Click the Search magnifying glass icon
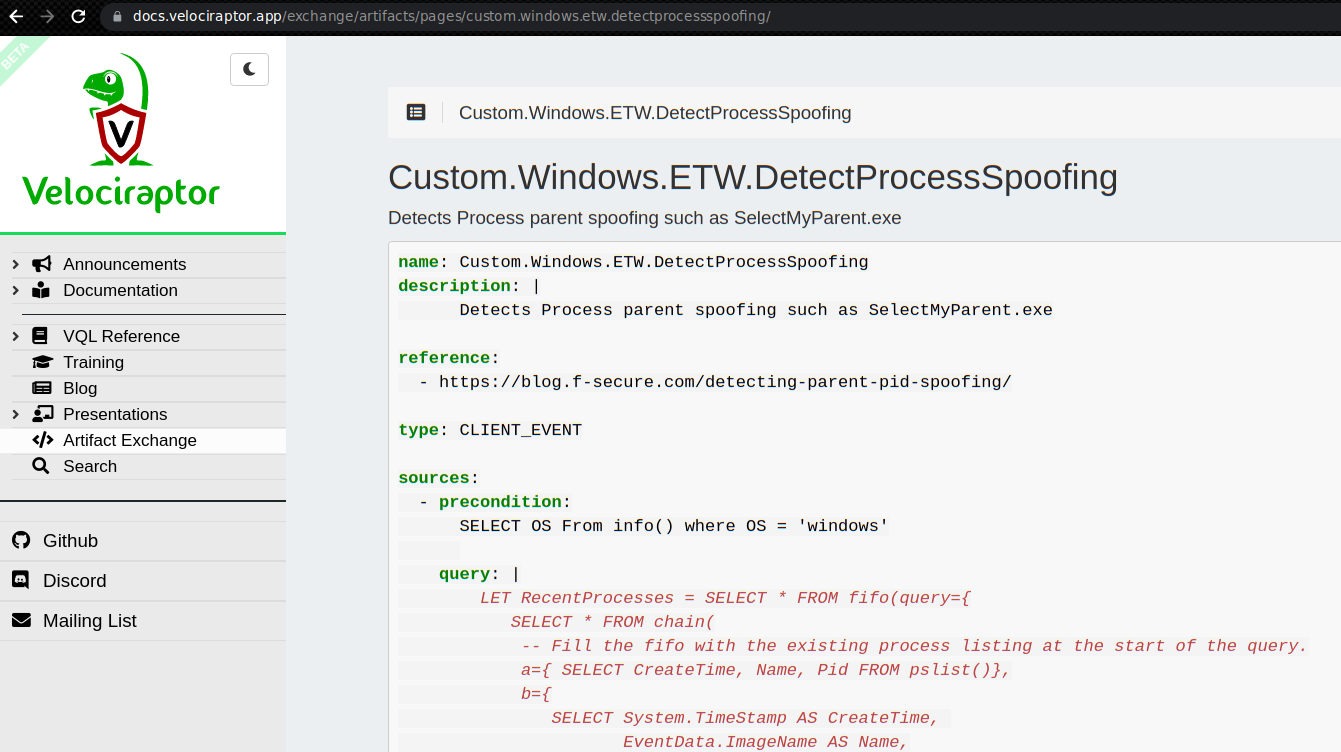 click(x=41, y=466)
